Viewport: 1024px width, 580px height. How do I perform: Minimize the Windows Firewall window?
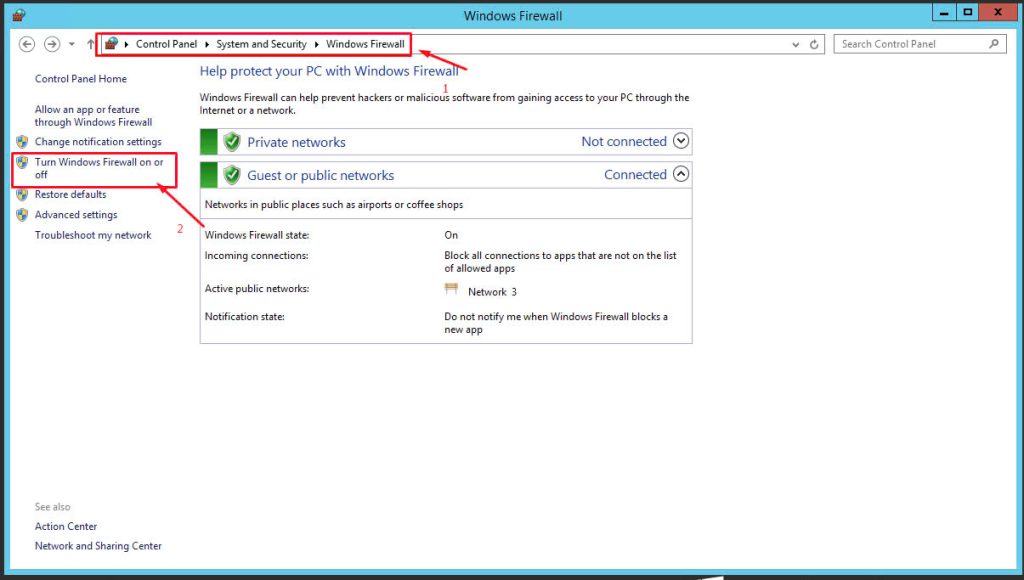pyautogui.click(x=944, y=12)
